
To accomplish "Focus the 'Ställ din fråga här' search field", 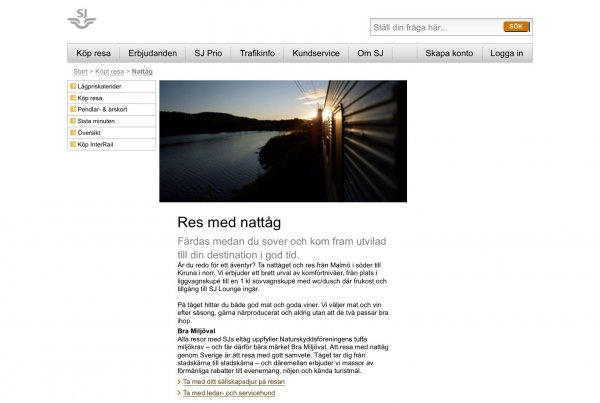I will [434, 28].
